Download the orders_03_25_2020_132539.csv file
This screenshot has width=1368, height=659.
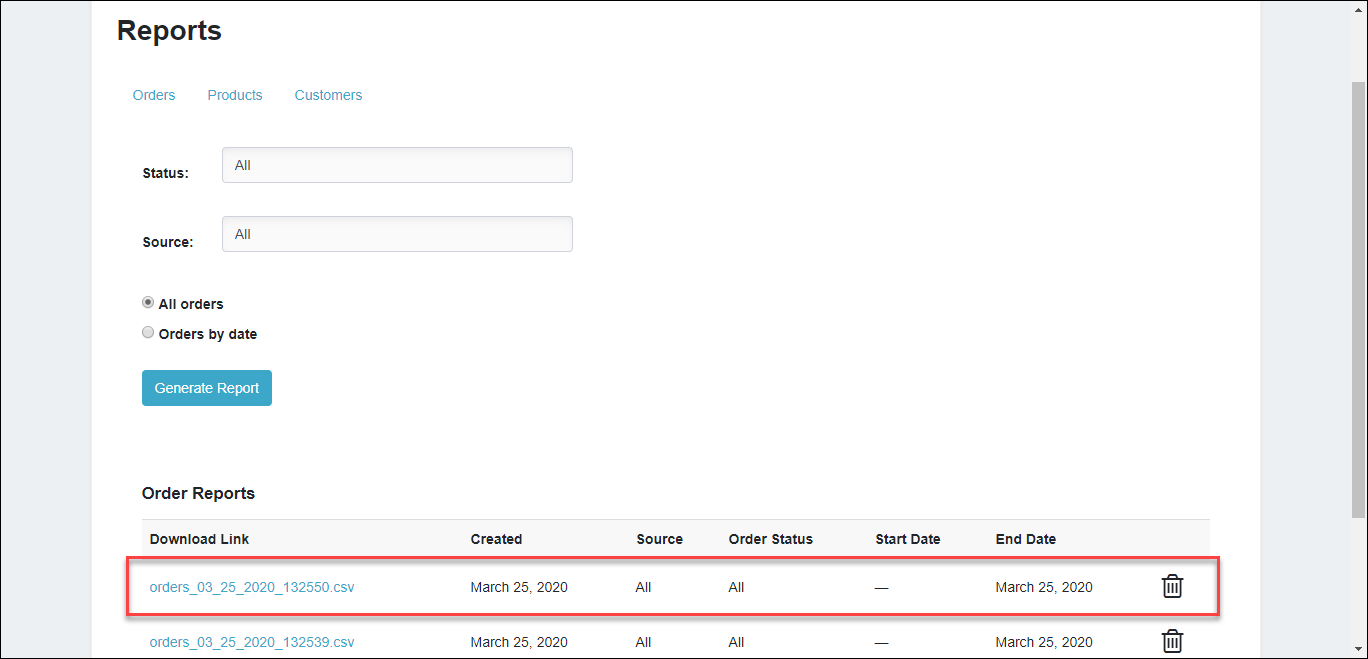pos(251,642)
